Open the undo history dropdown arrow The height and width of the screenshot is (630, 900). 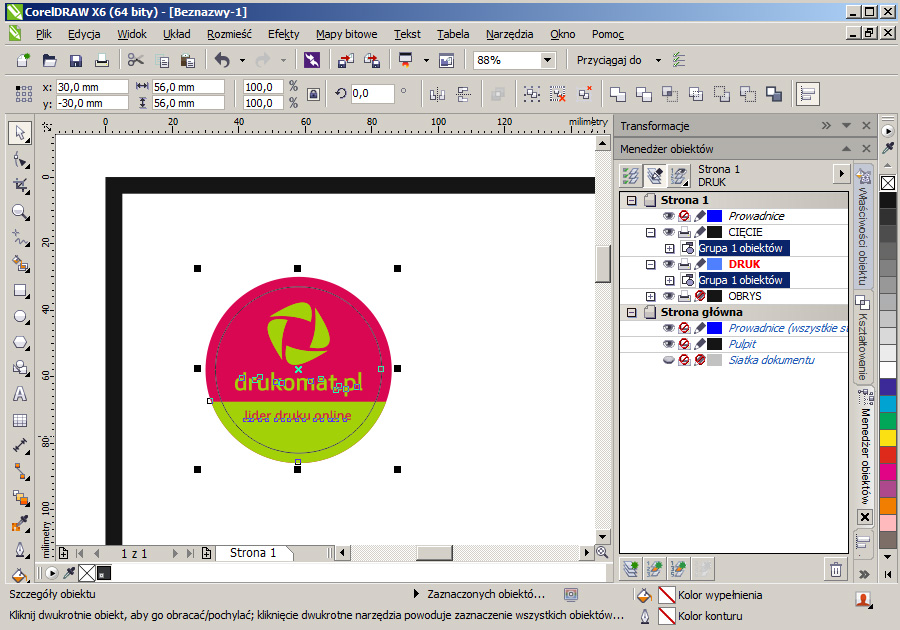[242, 60]
